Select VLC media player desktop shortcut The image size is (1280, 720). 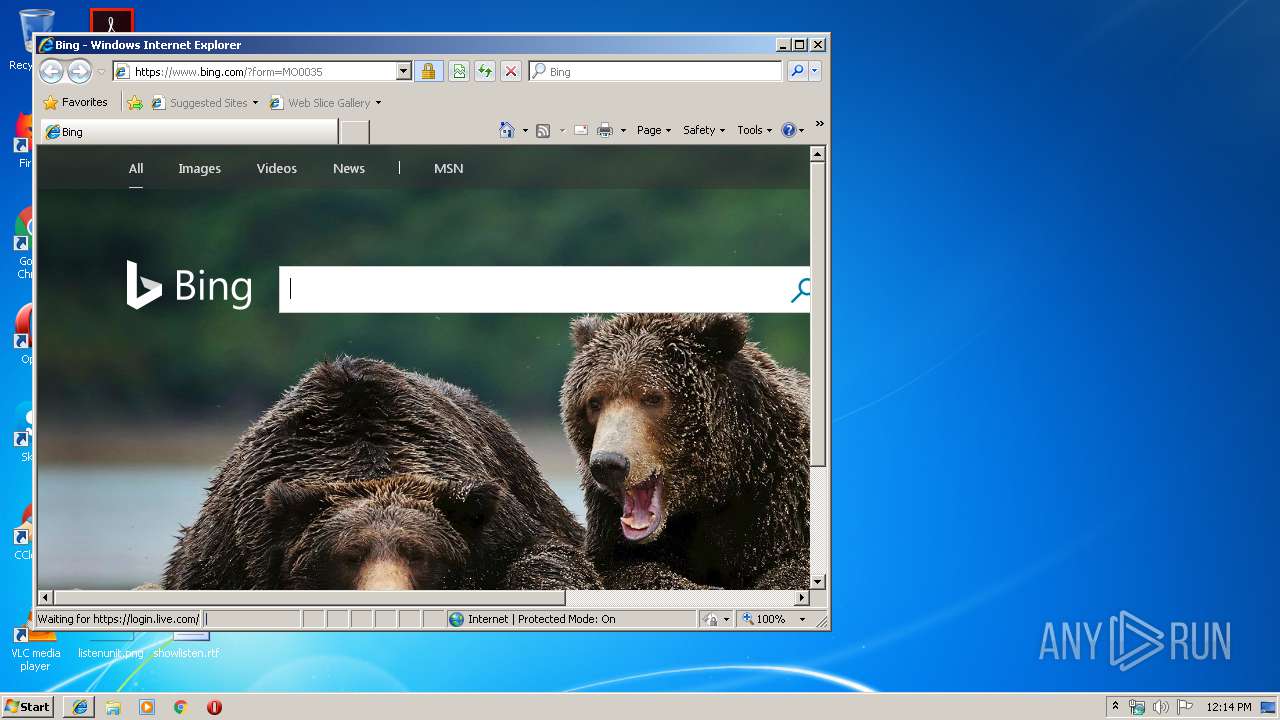coord(35,645)
